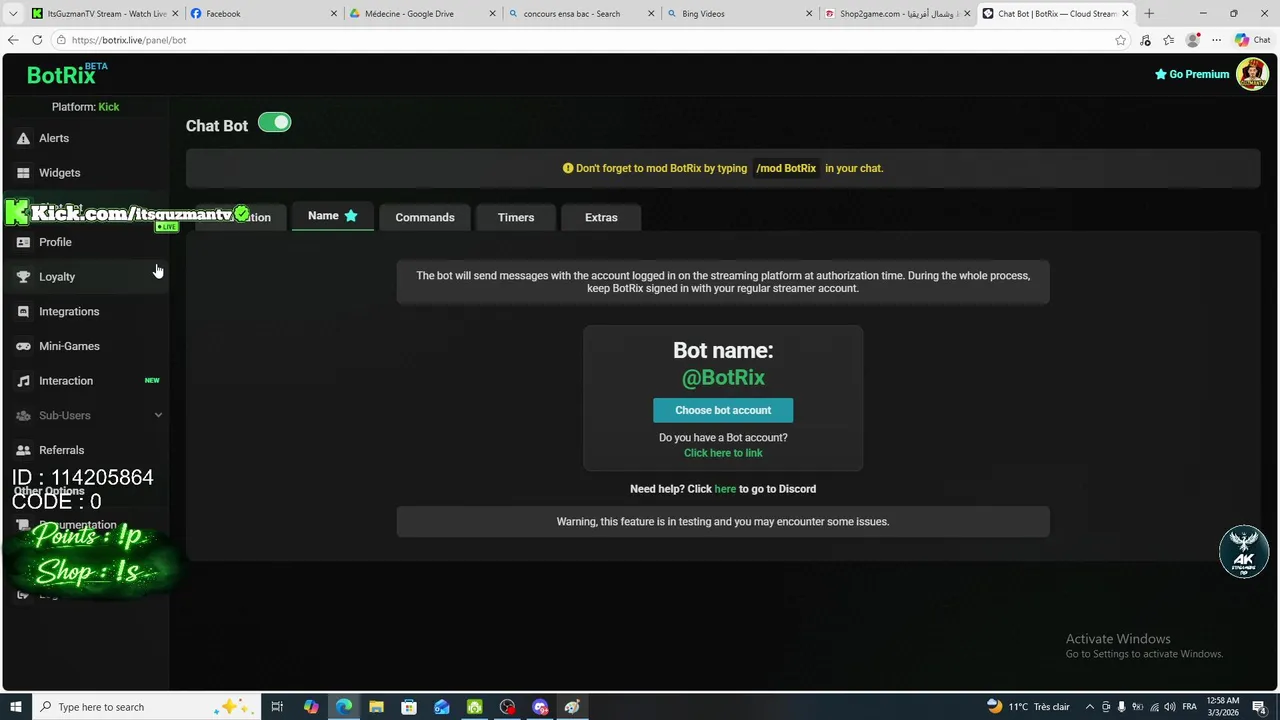Open the Integrations sidebar item
1280x720 pixels.
pyautogui.click(x=85, y=311)
